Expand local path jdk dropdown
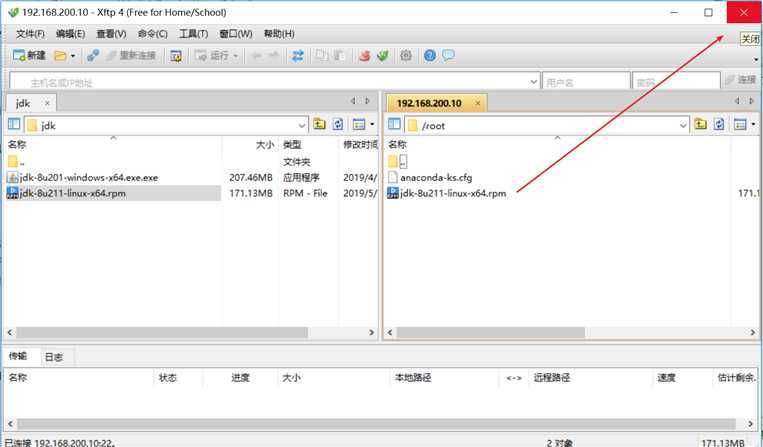 click(302, 125)
